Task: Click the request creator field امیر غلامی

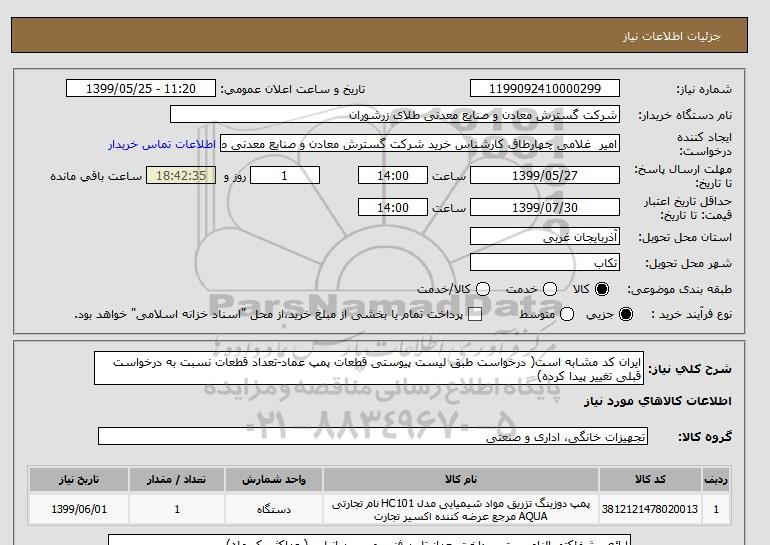Action: [x=420, y=144]
